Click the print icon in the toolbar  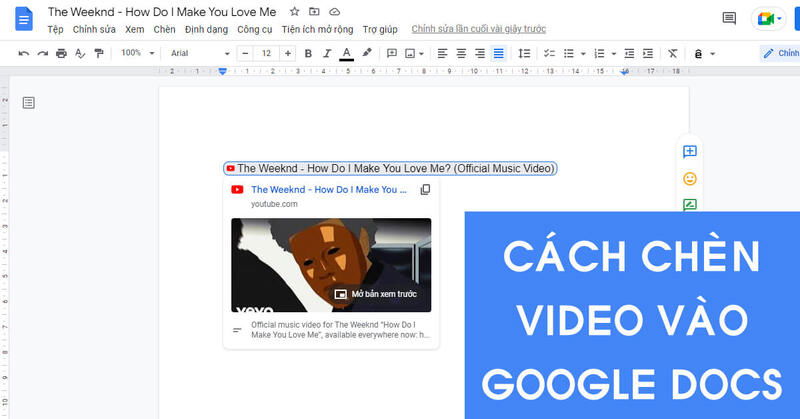pyautogui.click(x=62, y=53)
